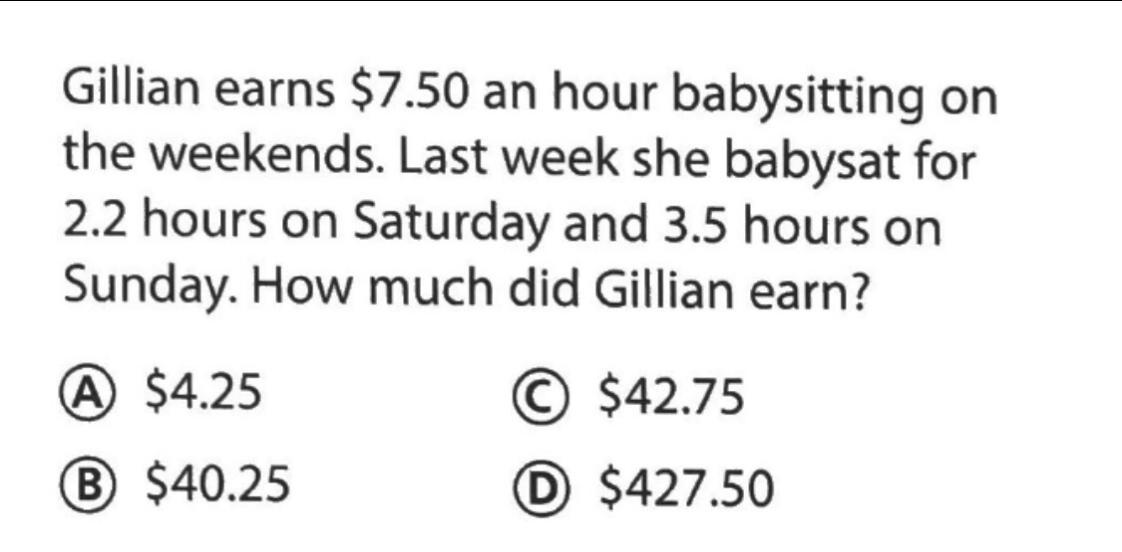
Task: Click the $40.25 answer text
Action: tap(218, 483)
